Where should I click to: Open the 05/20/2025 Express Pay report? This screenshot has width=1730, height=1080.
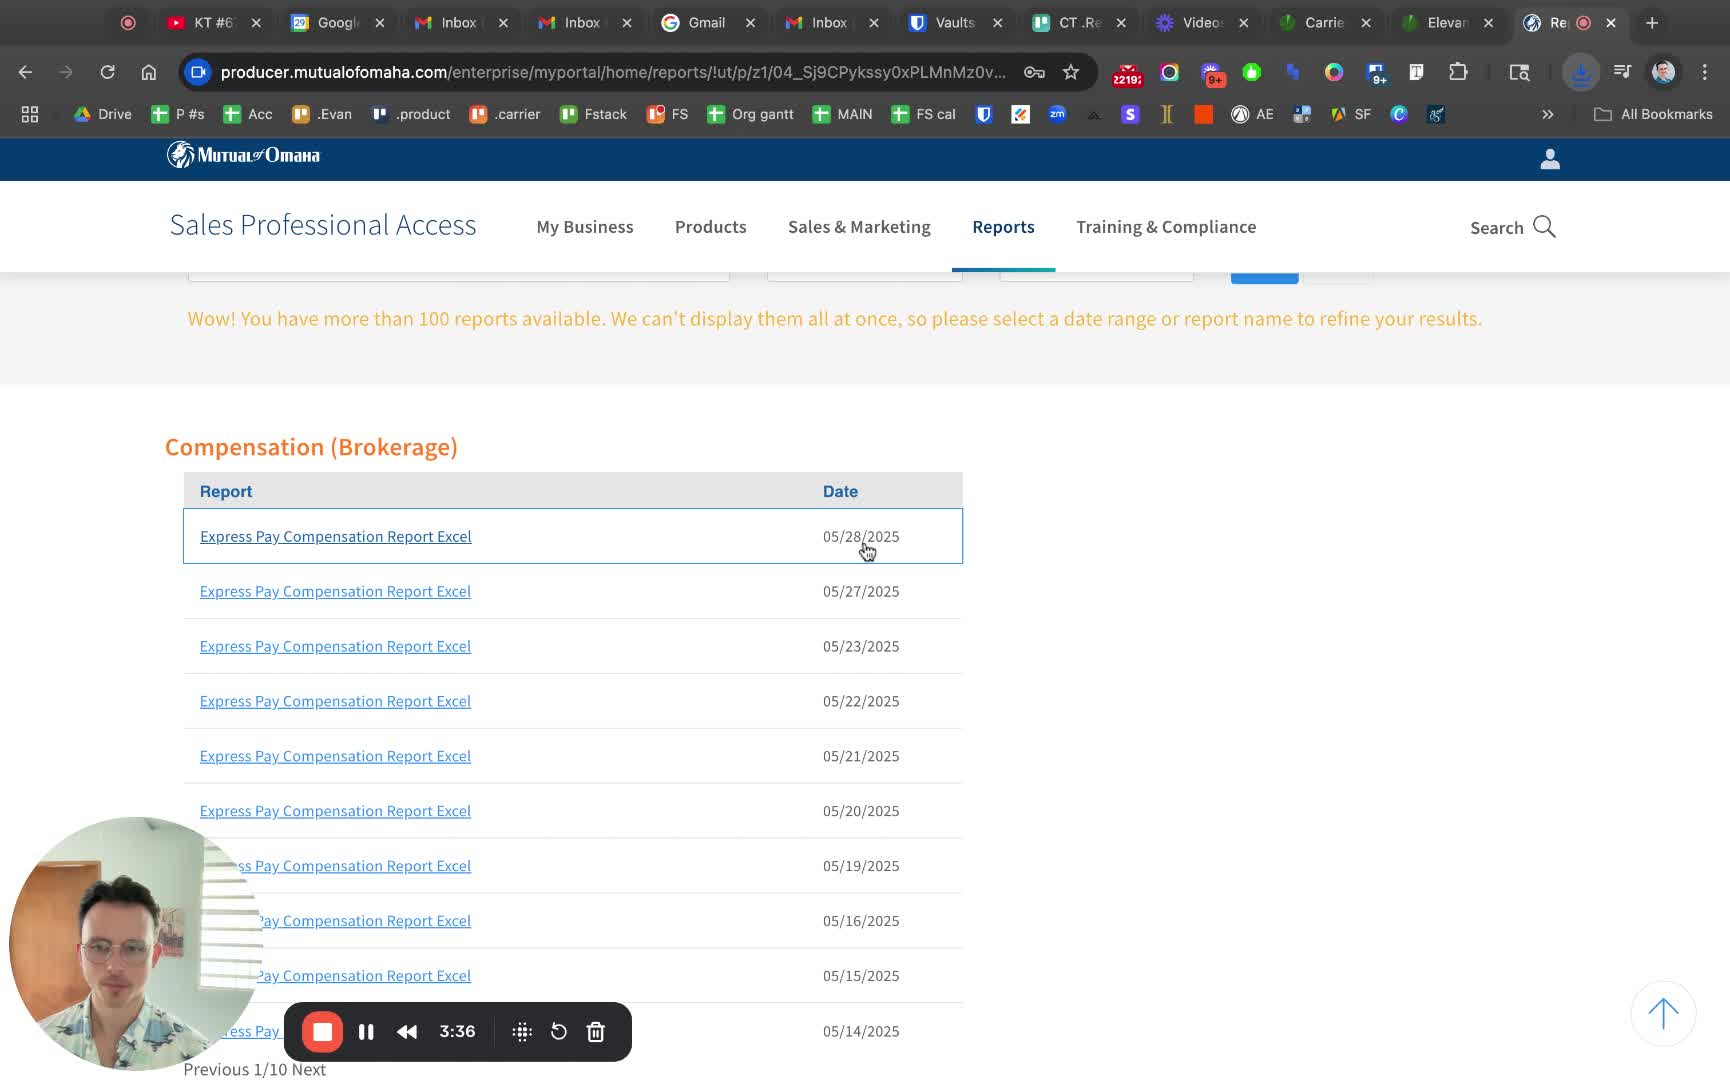click(335, 812)
